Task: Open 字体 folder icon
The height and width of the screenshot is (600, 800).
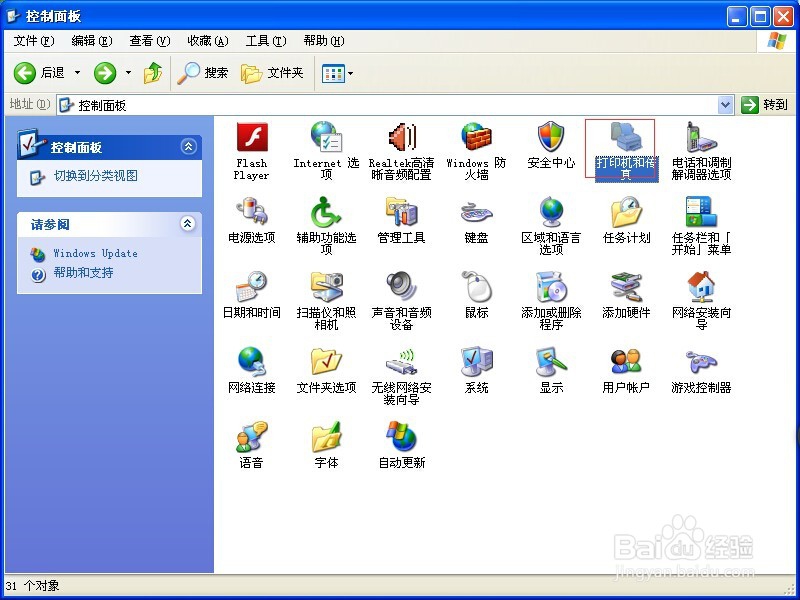Action: (327, 436)
